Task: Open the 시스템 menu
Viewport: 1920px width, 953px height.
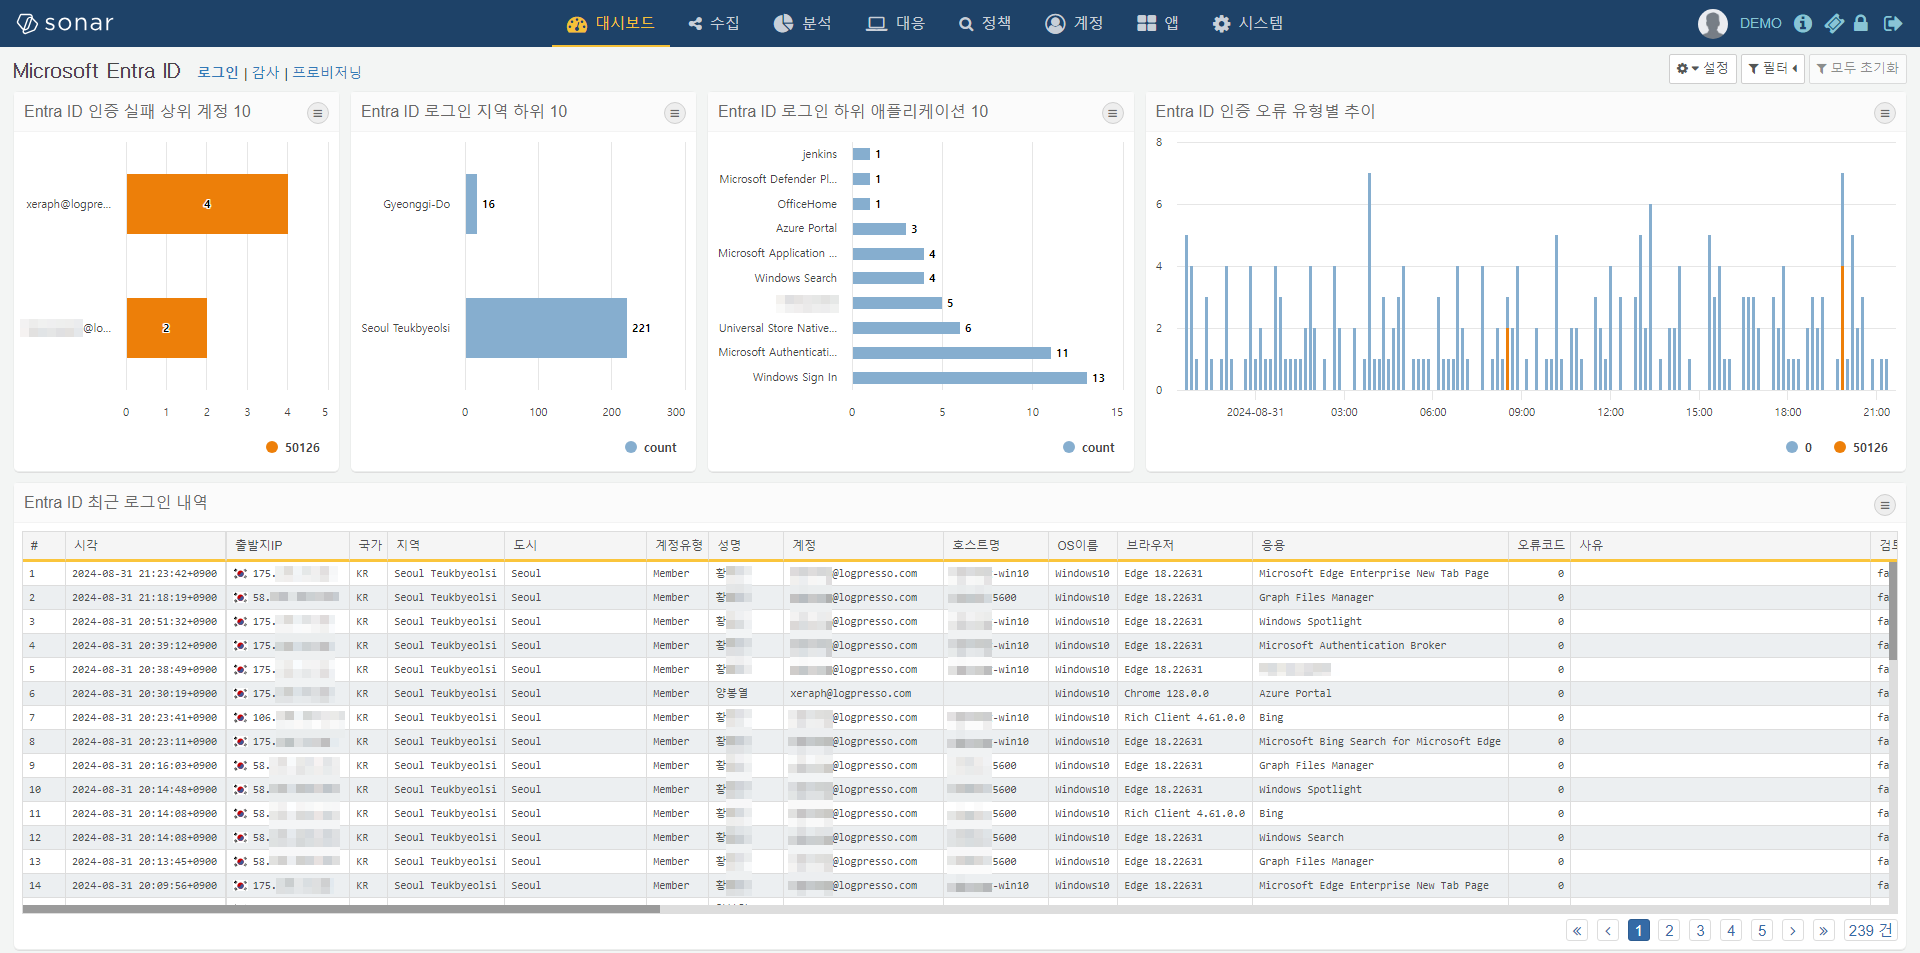Action: [1248, 23]
